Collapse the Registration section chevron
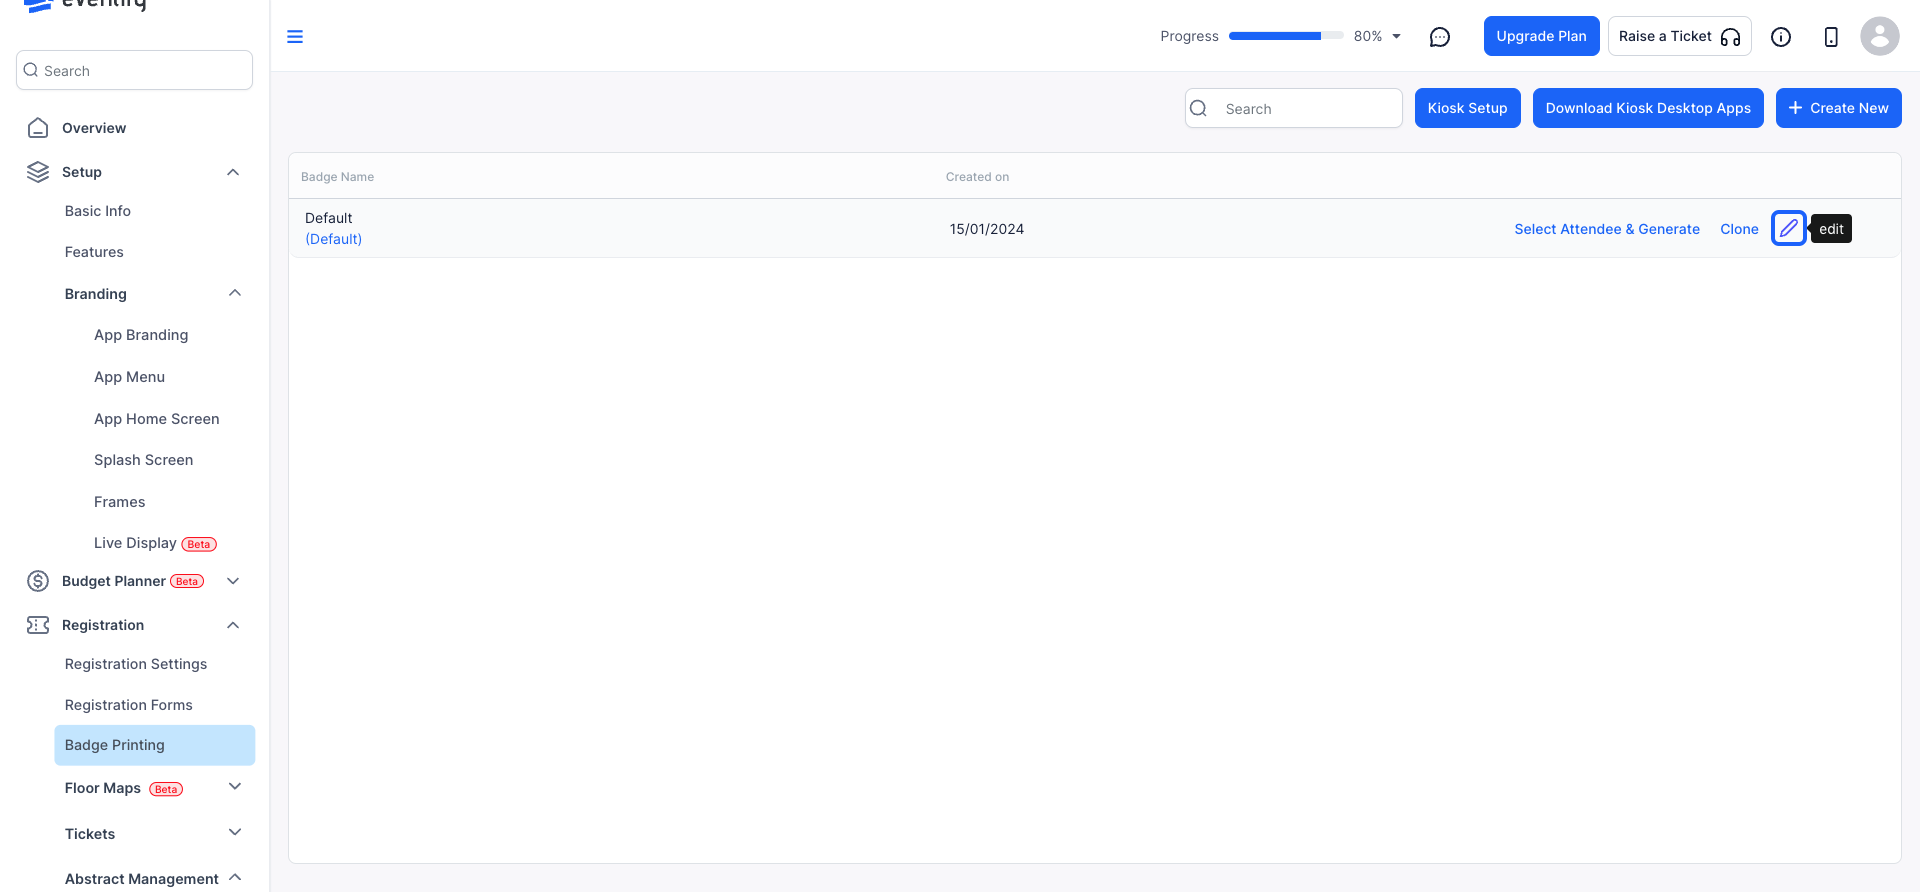The width and height of the screenshot is (1920, 892). [233, 625]
